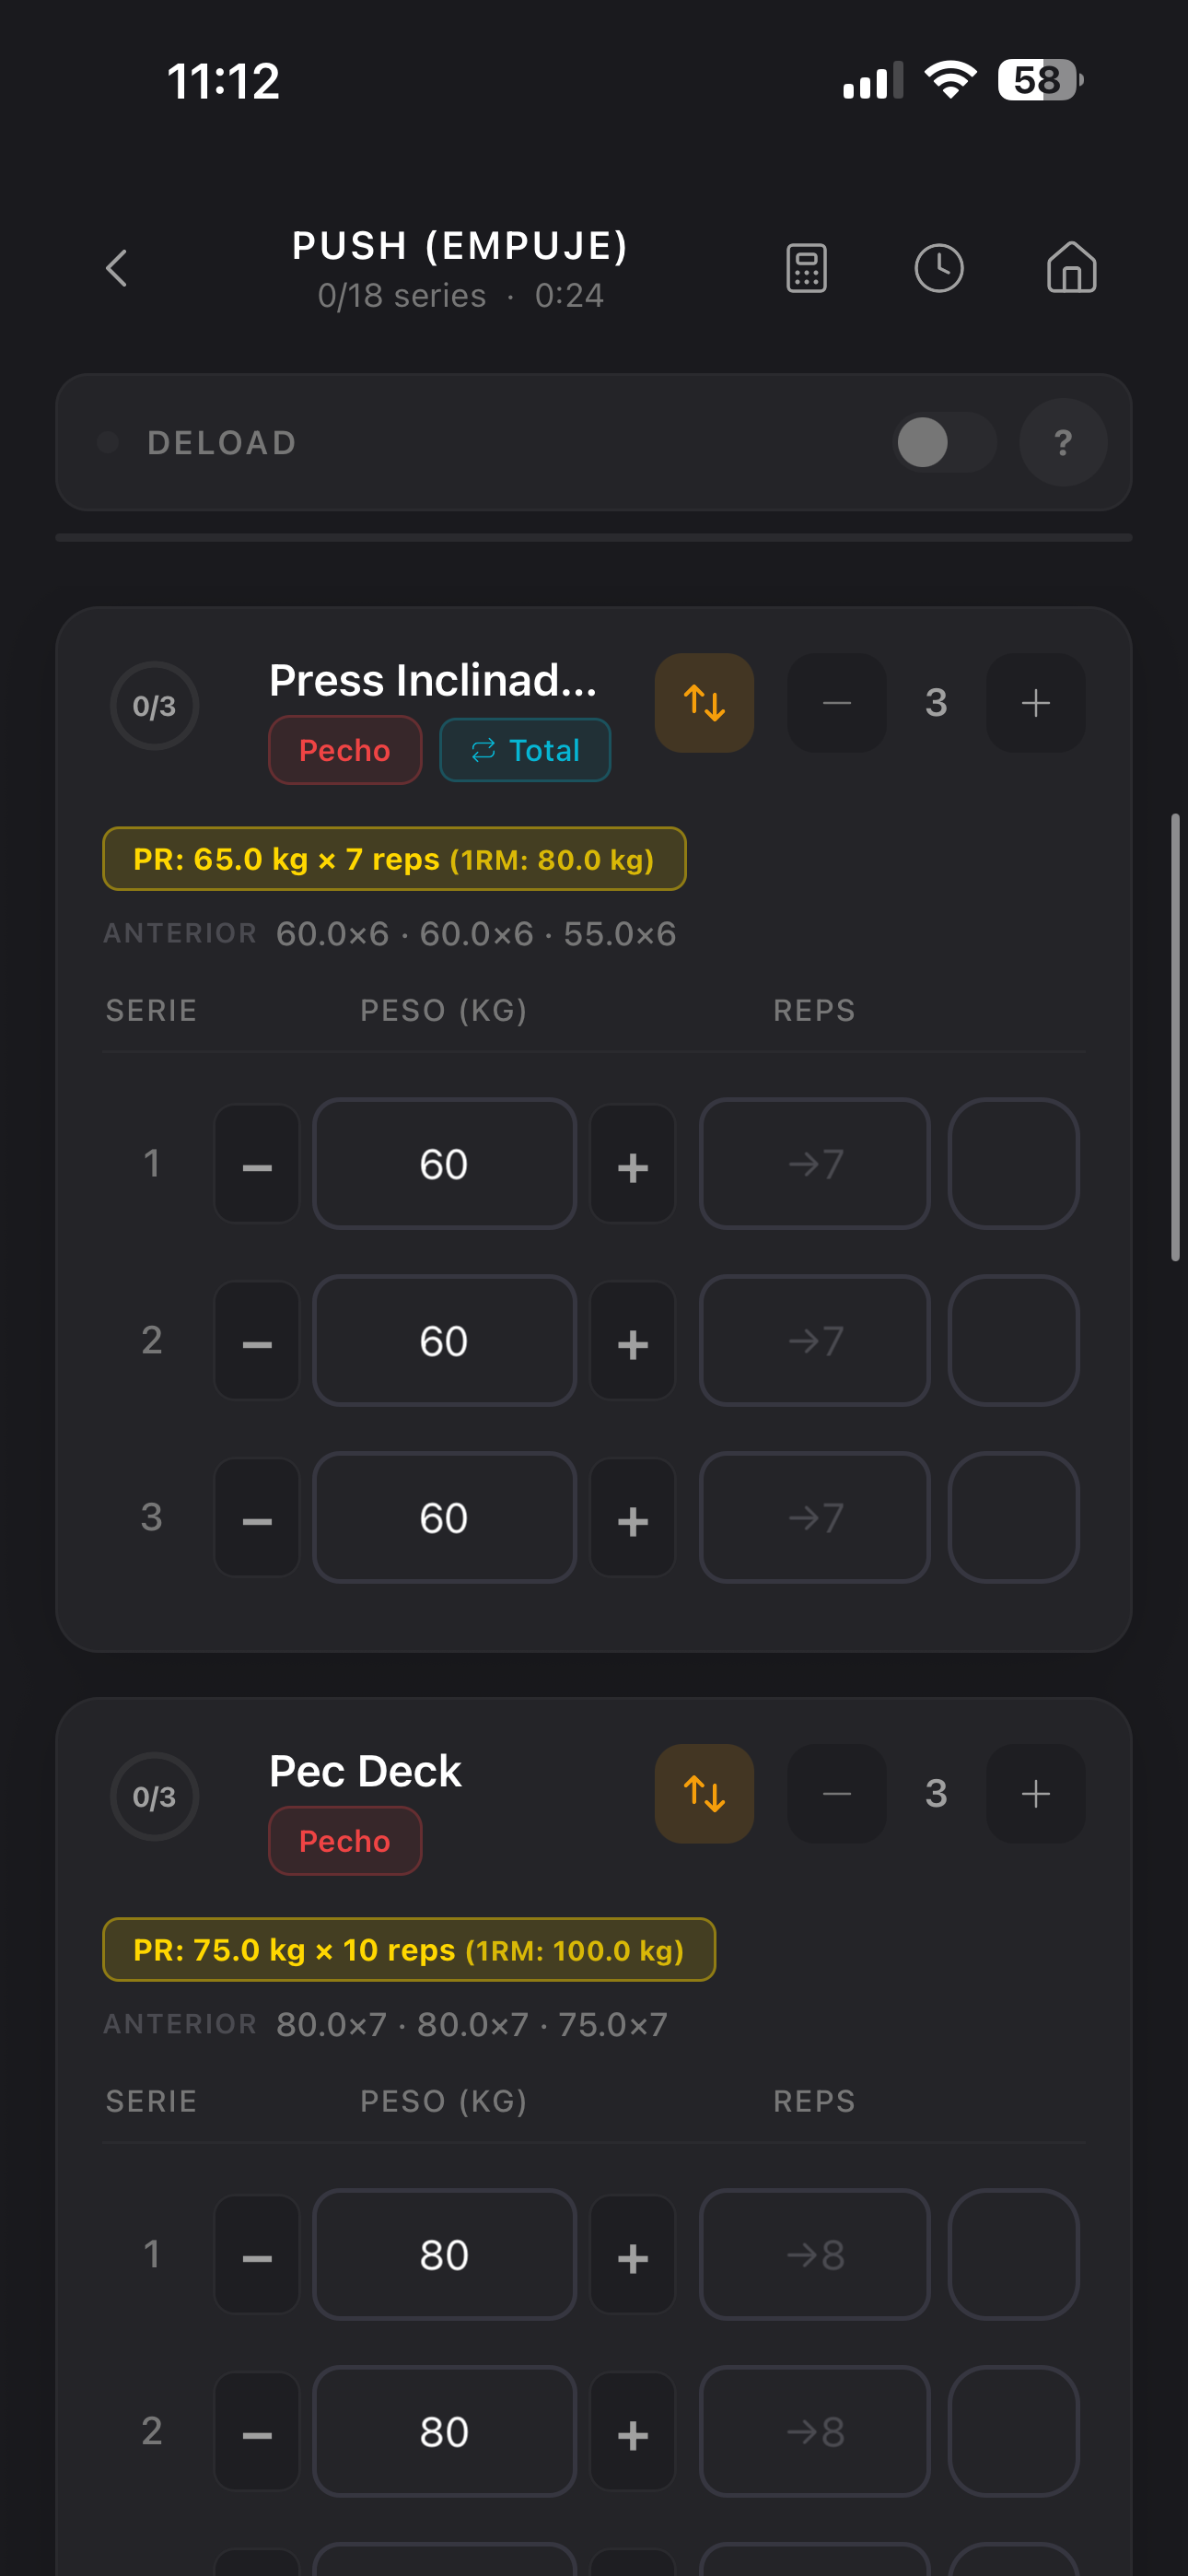Swap the Pec Deck exercise
Image resolution: width=1188 pixels, height=2576 pixels.
[x=704, y=1793]
